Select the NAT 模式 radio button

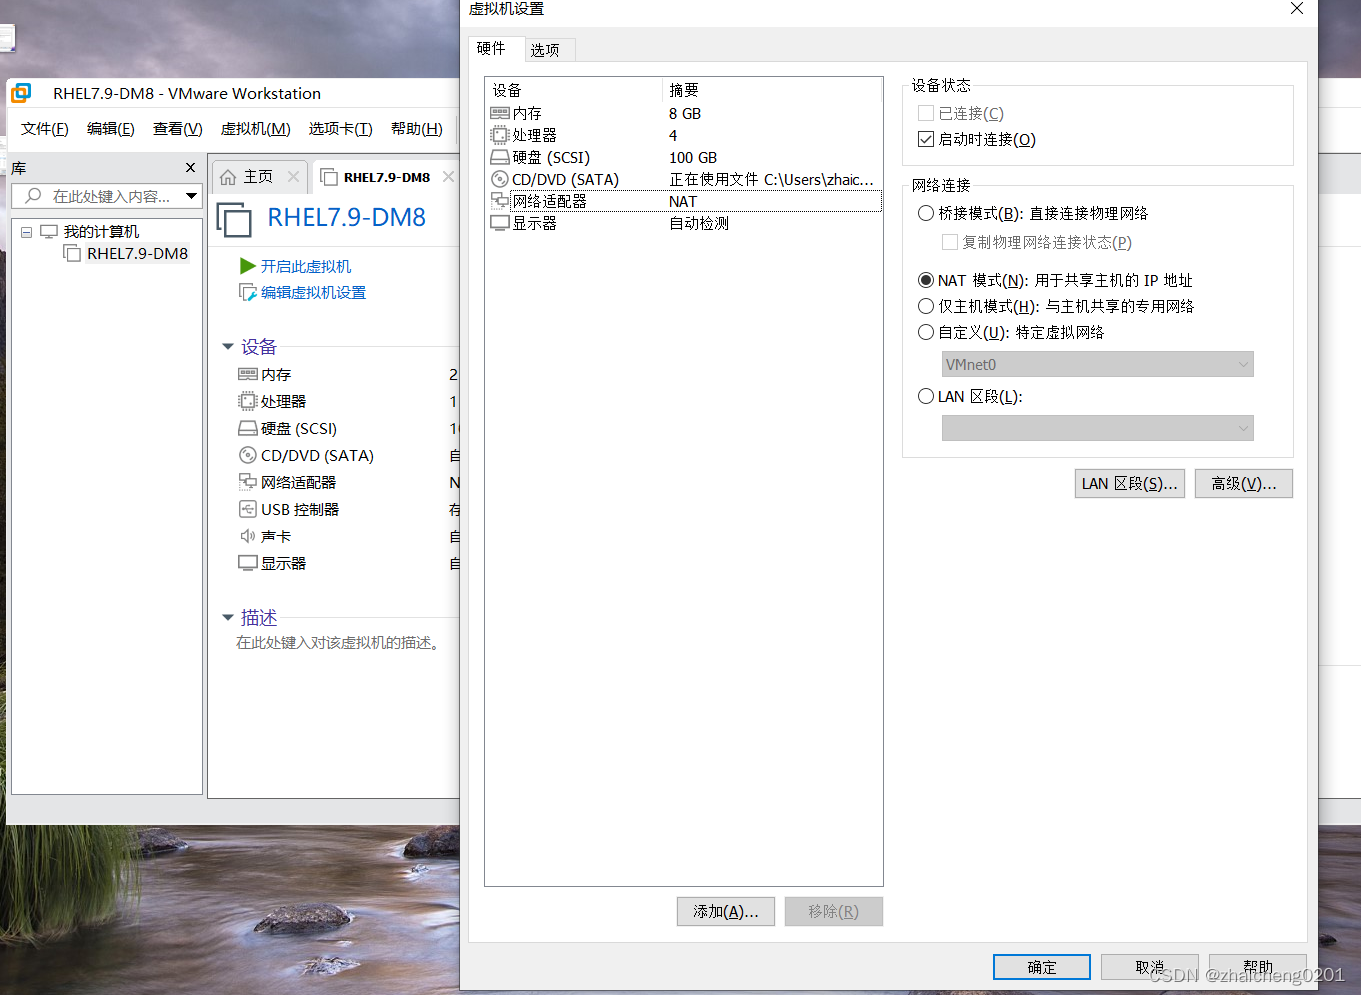point(926,280)
